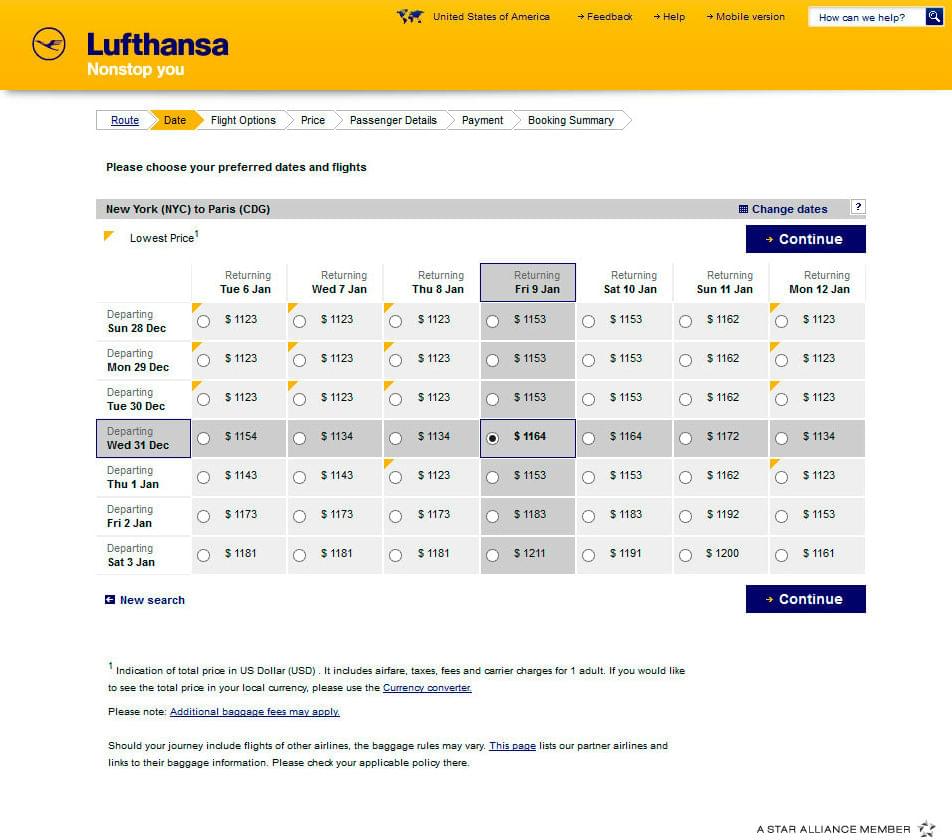Click the Returning Sat 10 Jan column header
952x840 pixels.
pyautogui.click(x=624, y=282)
